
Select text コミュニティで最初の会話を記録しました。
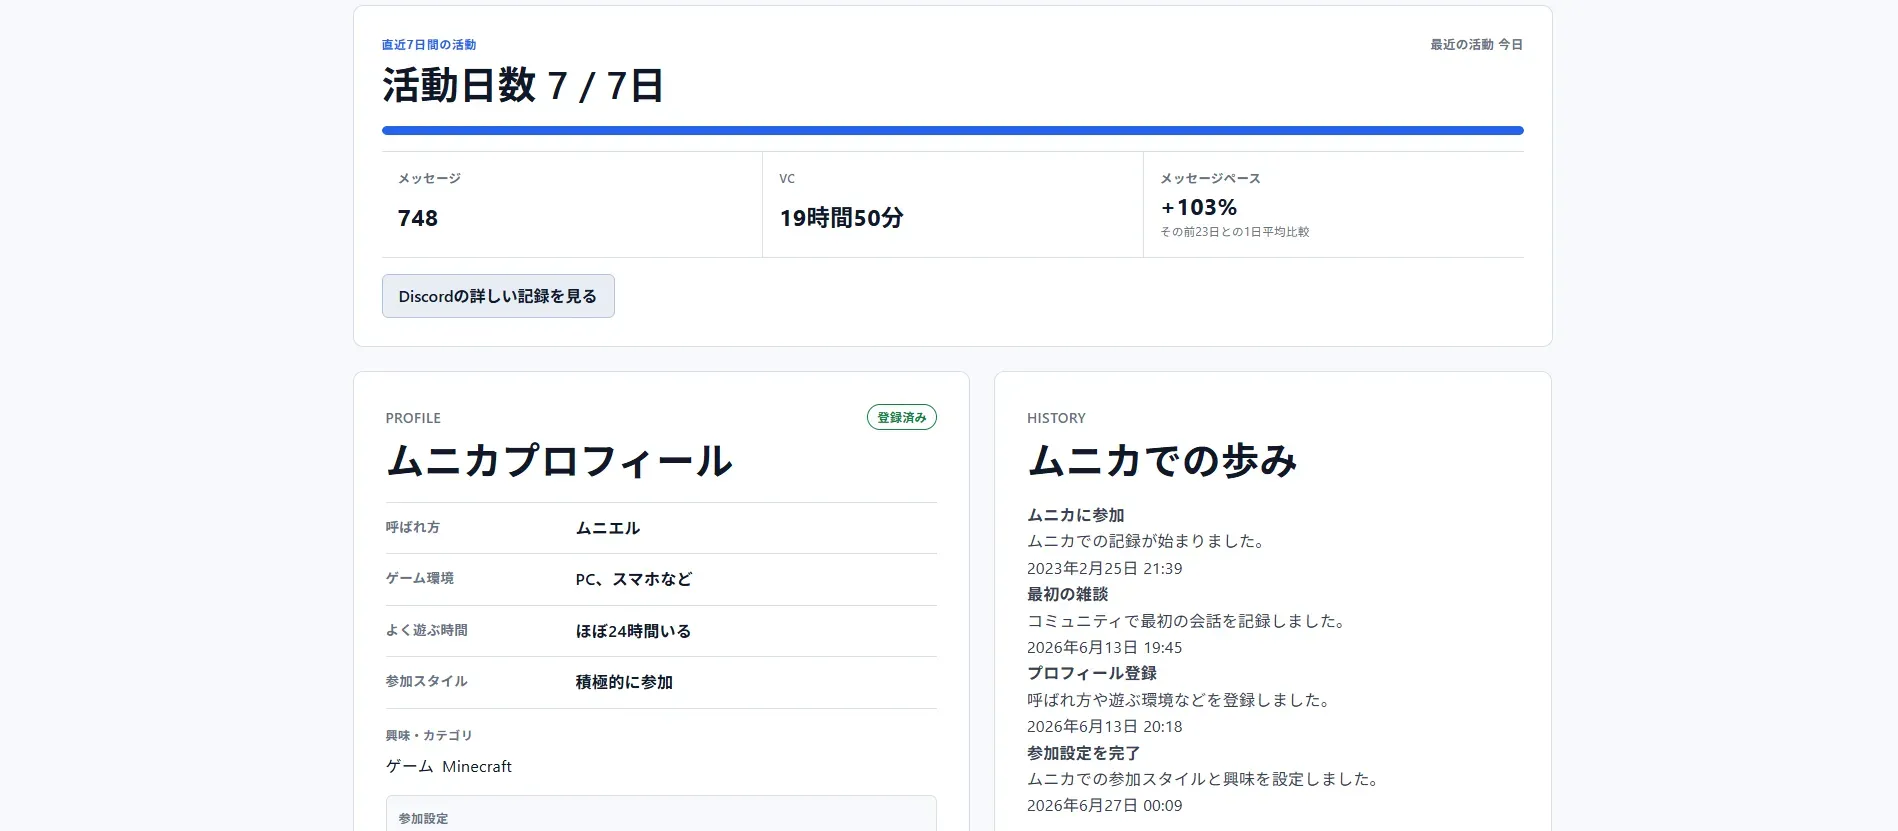1189,621
